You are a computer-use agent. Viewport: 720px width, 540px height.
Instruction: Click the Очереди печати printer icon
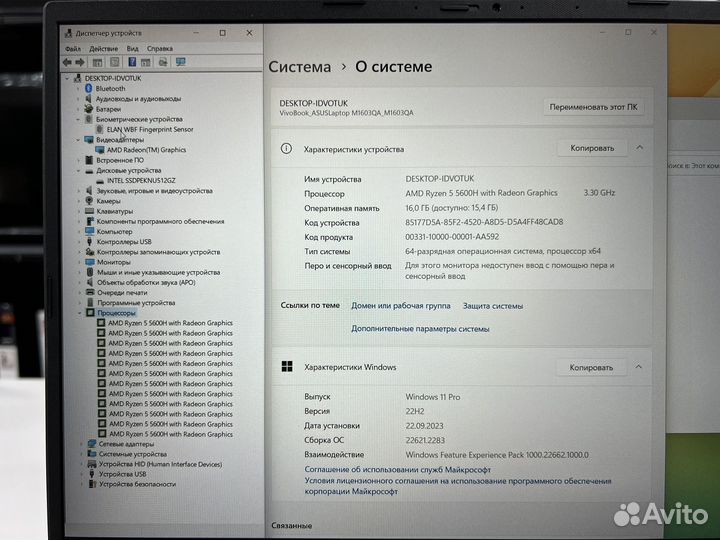point(90,292)
